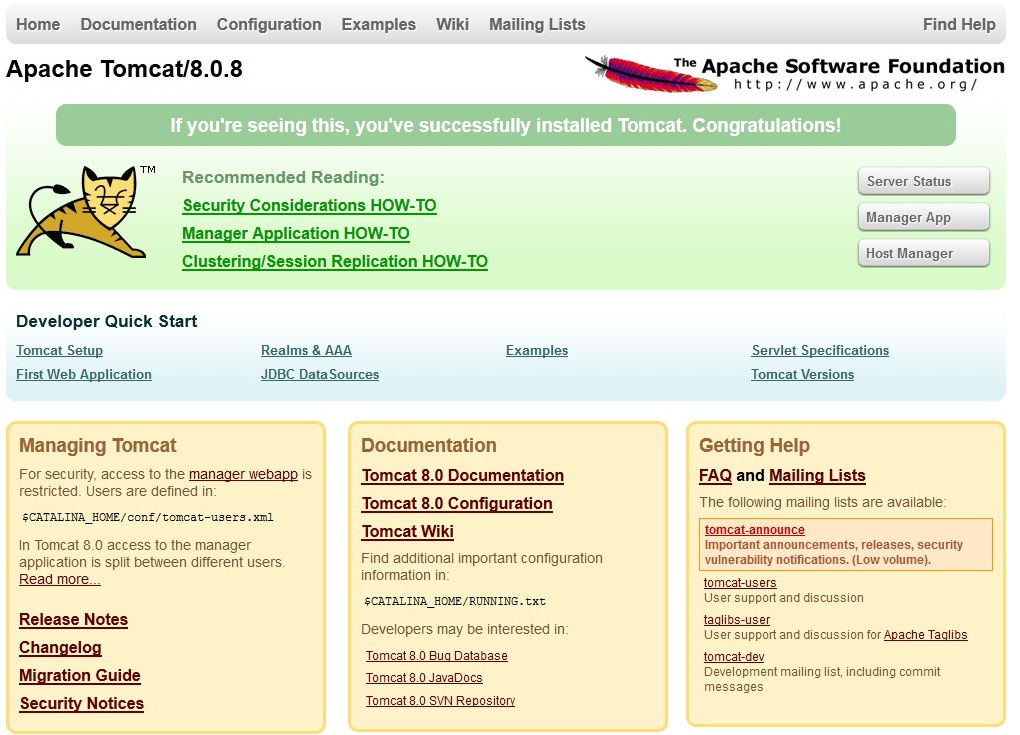1020x735 pixels.
Task: Open the Apache Taglibs link
Action: point(926,635)
